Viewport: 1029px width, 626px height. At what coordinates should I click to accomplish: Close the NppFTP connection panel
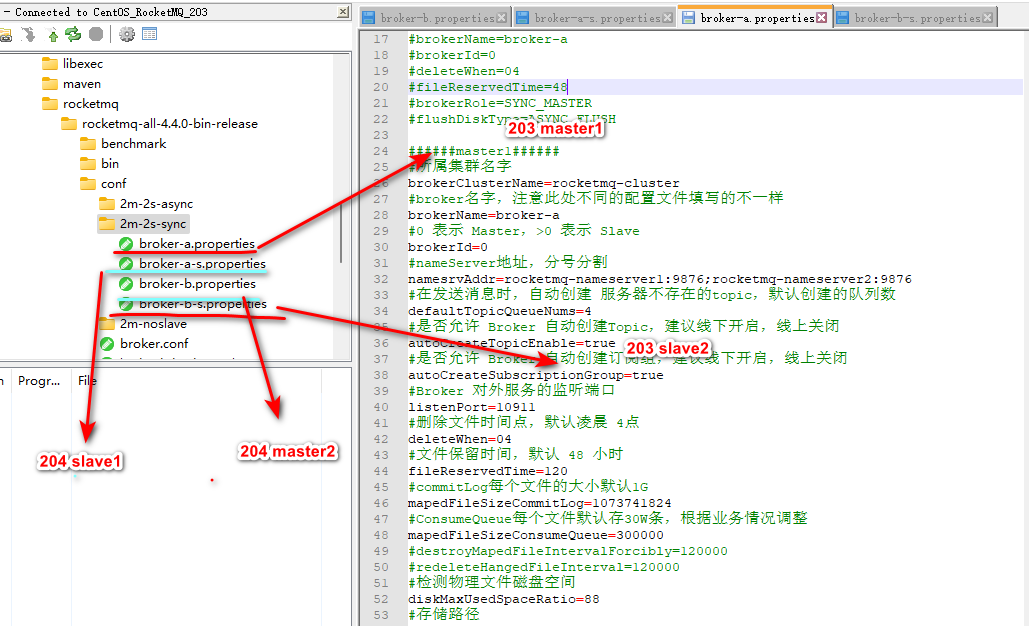(x=343, y=12)
